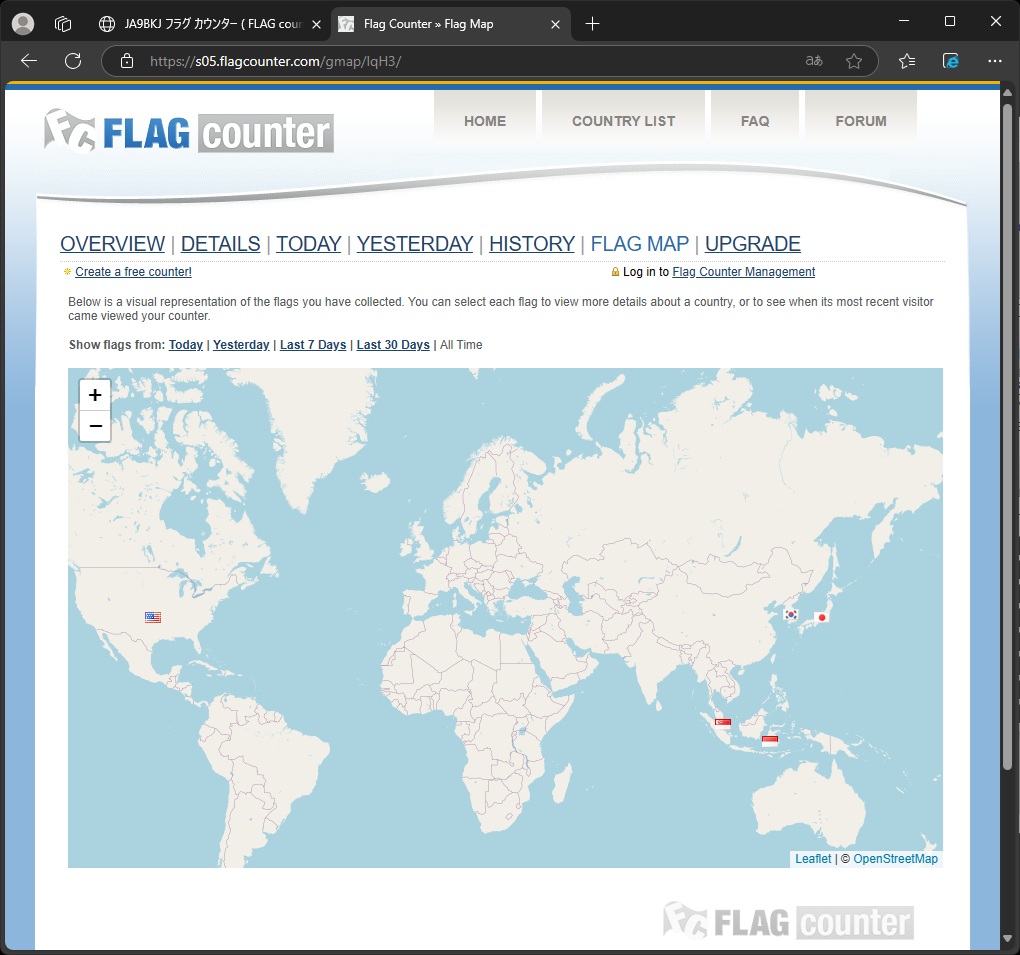Go to the DETAILS section
This screenshot has height=955, width=1020.
(x=221, y=244)
